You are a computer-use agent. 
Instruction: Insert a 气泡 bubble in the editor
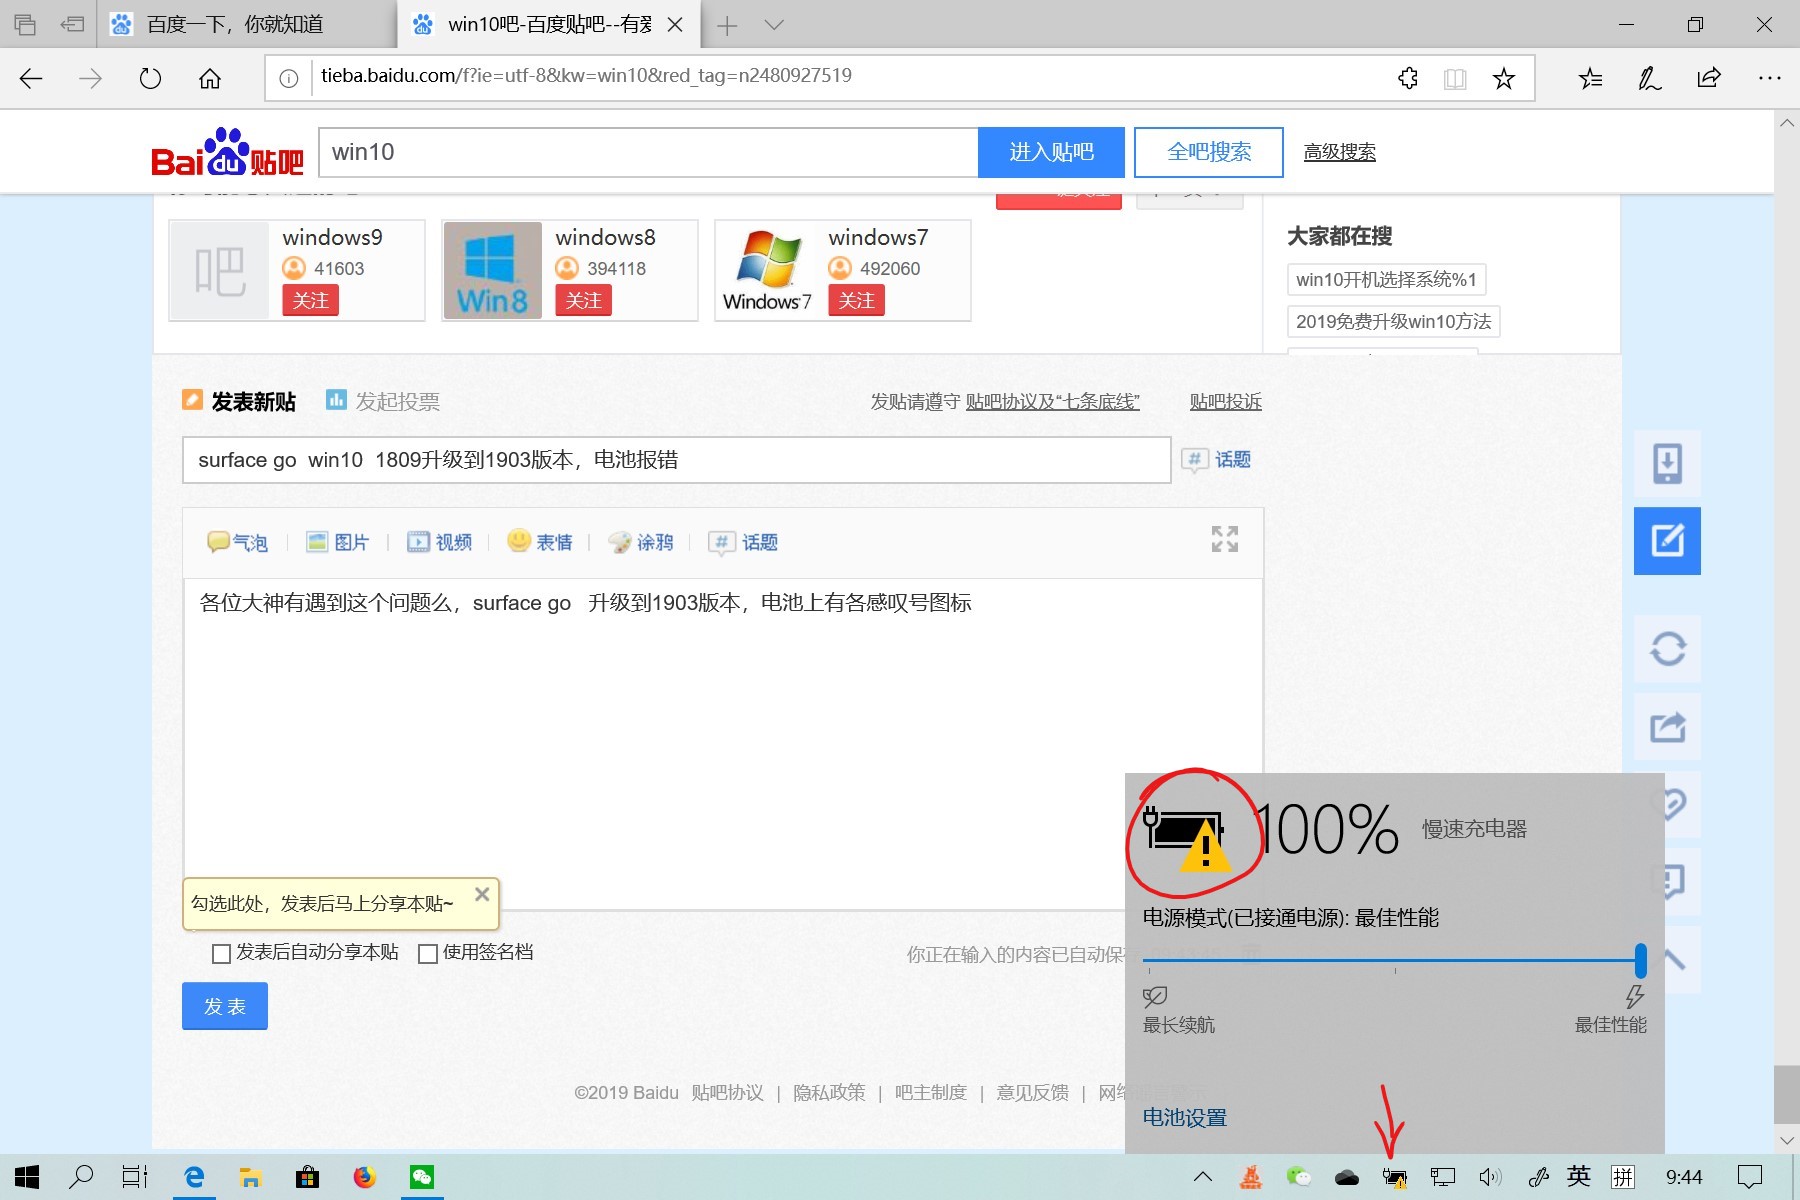coord(238,542)
